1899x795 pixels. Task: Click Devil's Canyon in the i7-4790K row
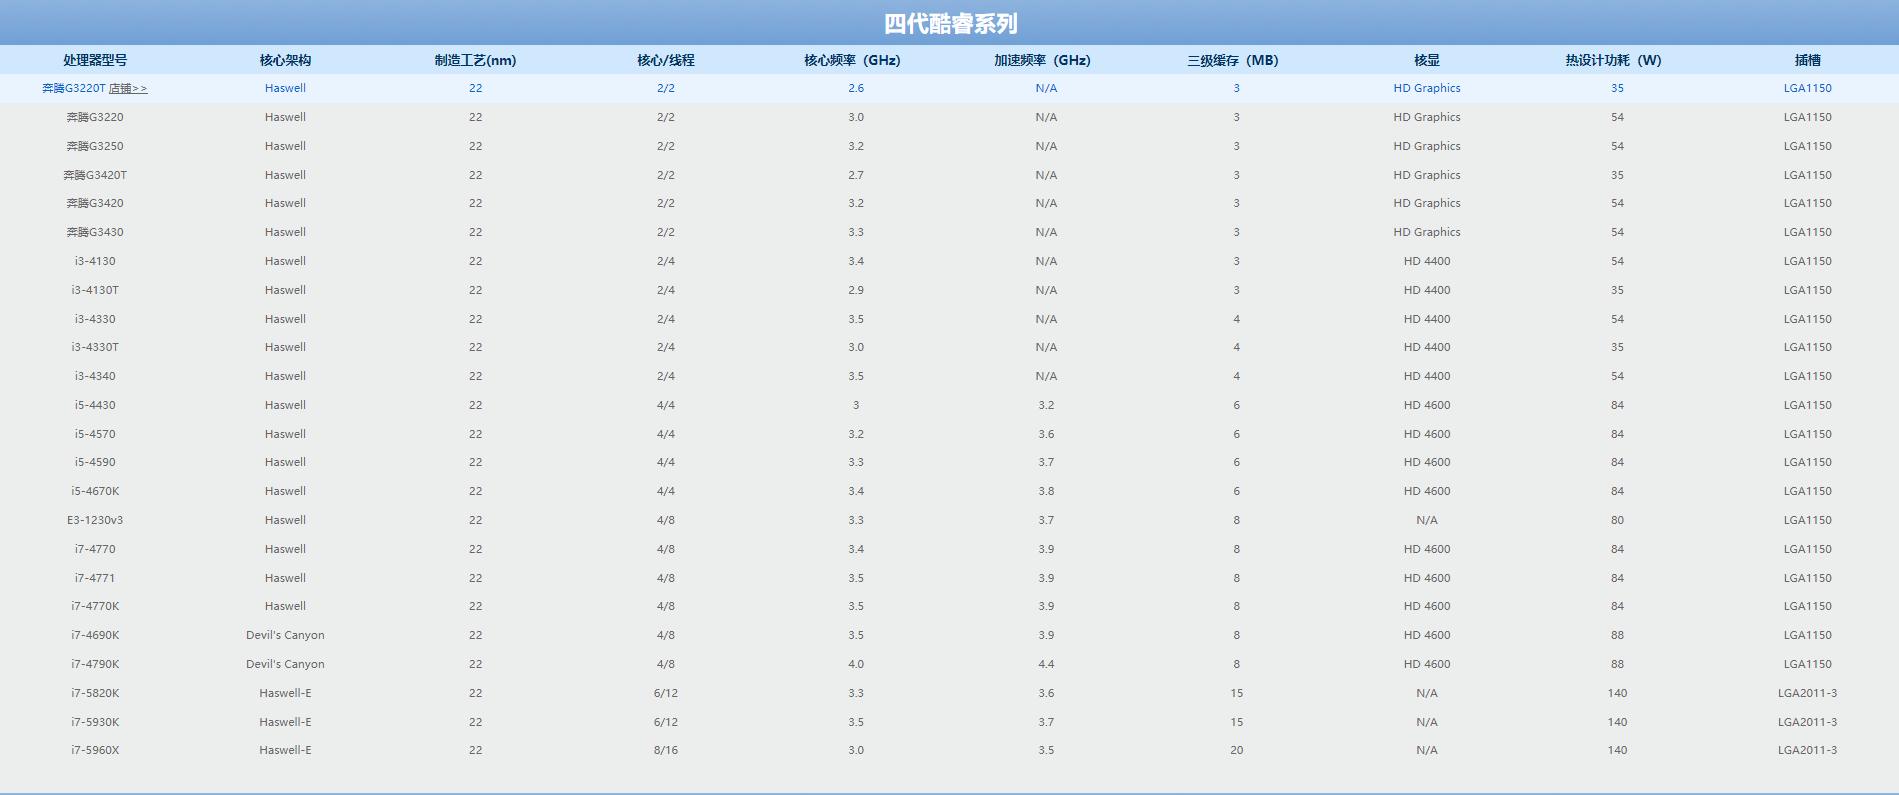click(285, 664)
